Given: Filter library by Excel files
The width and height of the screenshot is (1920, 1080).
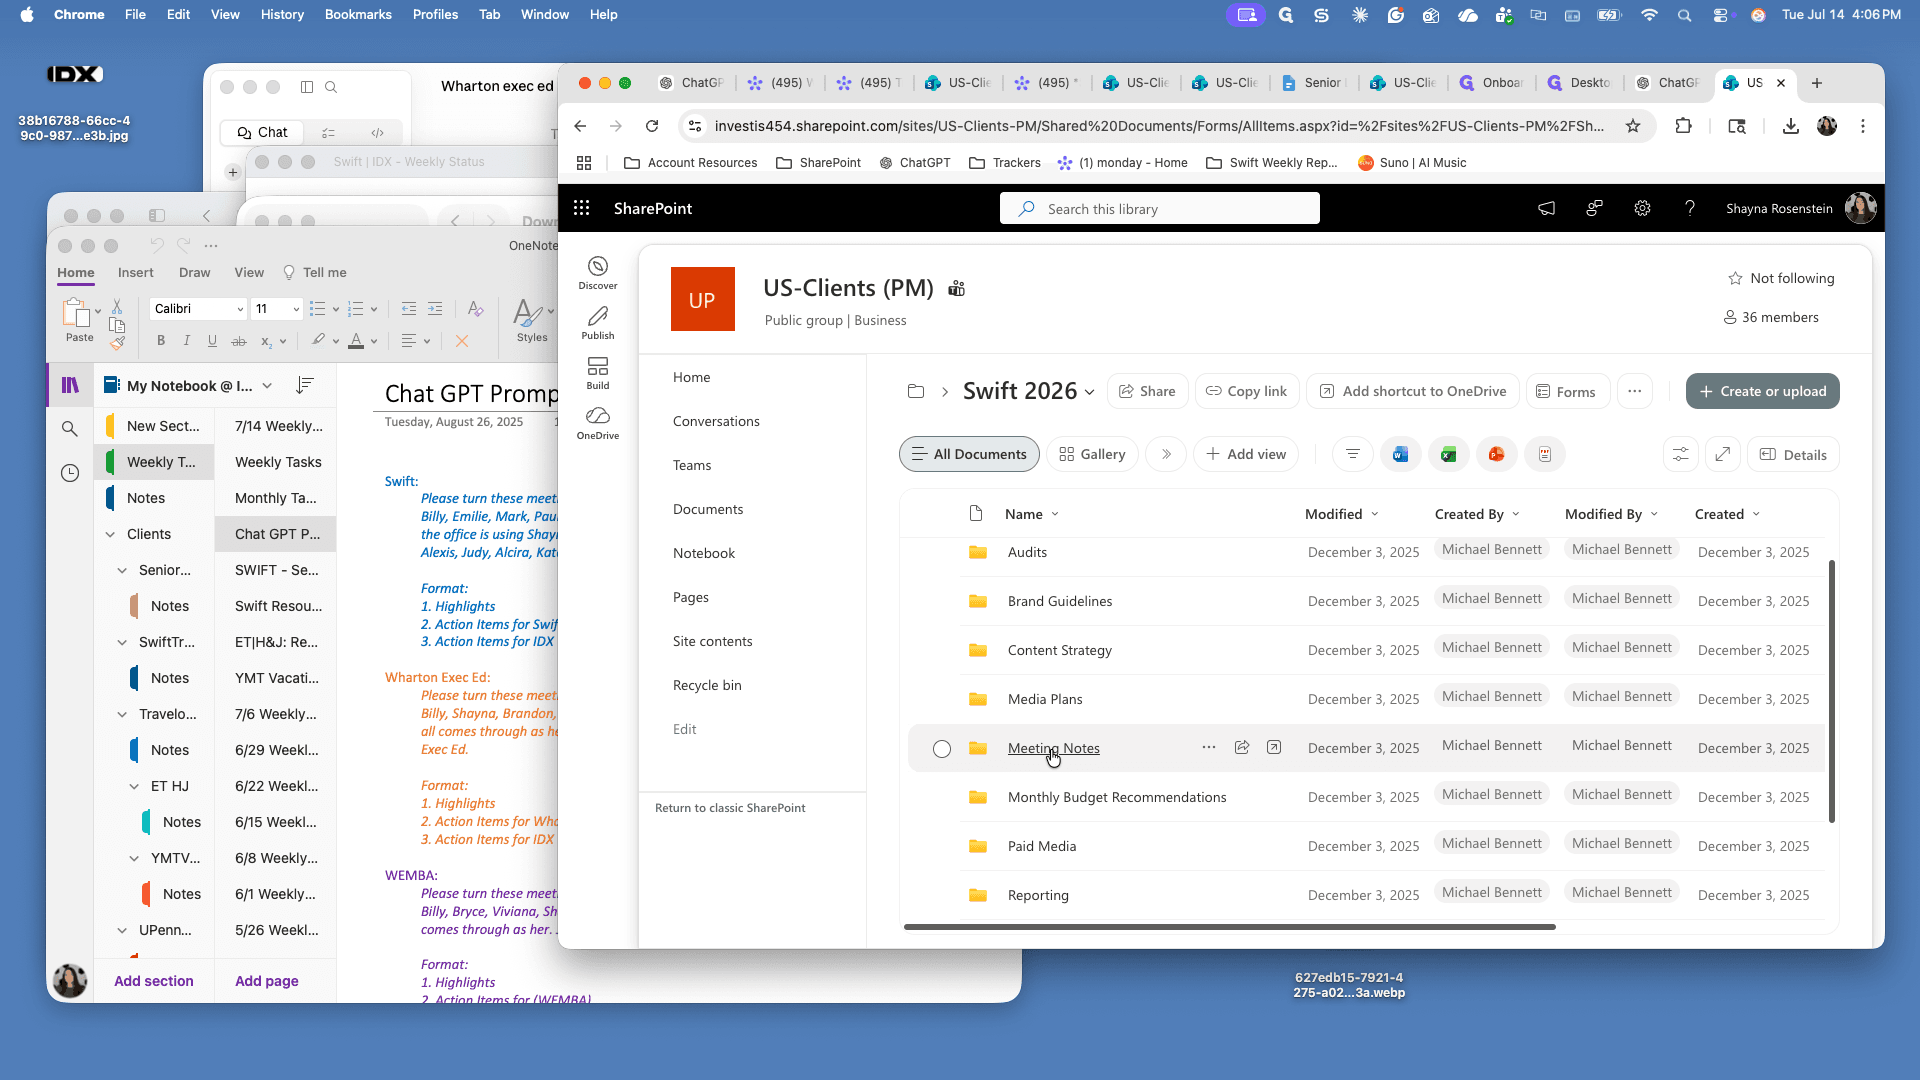Looking at the screenshot, I should click(1448, 454).
